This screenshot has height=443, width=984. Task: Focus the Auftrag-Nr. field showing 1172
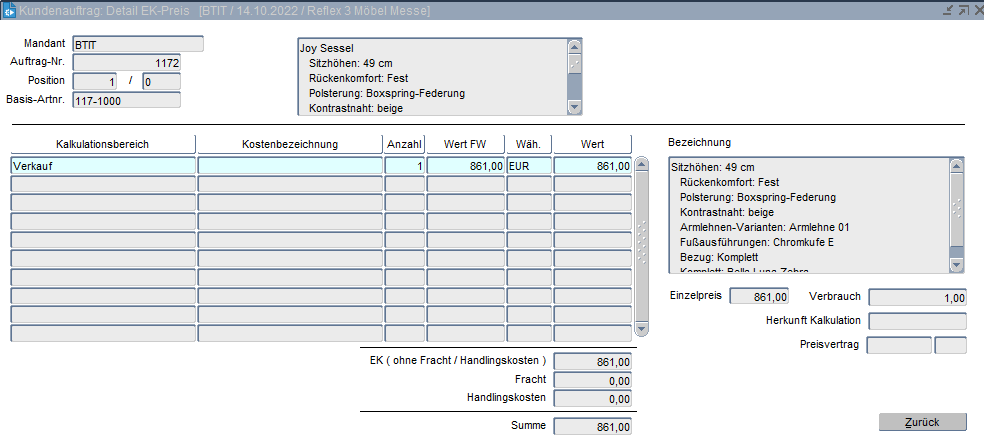[x=126, y=62]
